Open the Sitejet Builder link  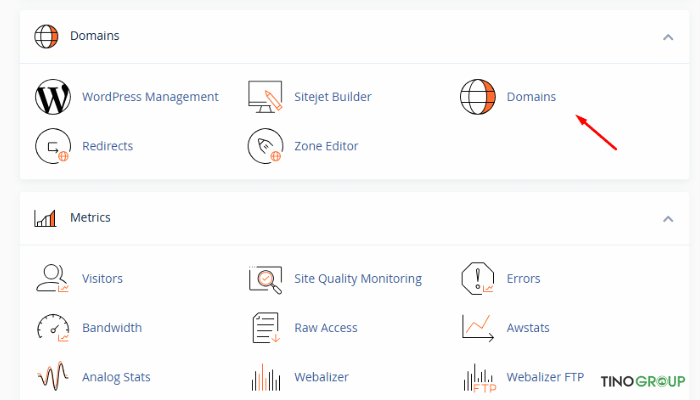point(333,97)
